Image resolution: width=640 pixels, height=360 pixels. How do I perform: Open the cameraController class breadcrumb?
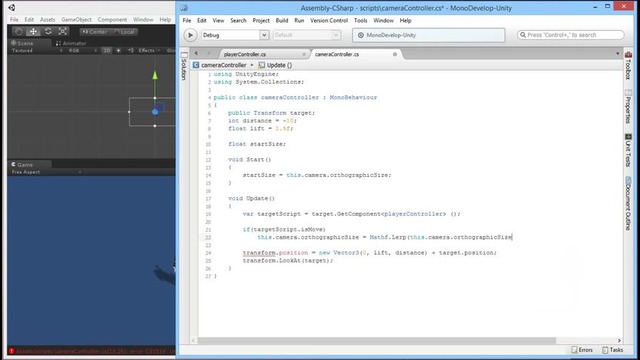[220, 65]
